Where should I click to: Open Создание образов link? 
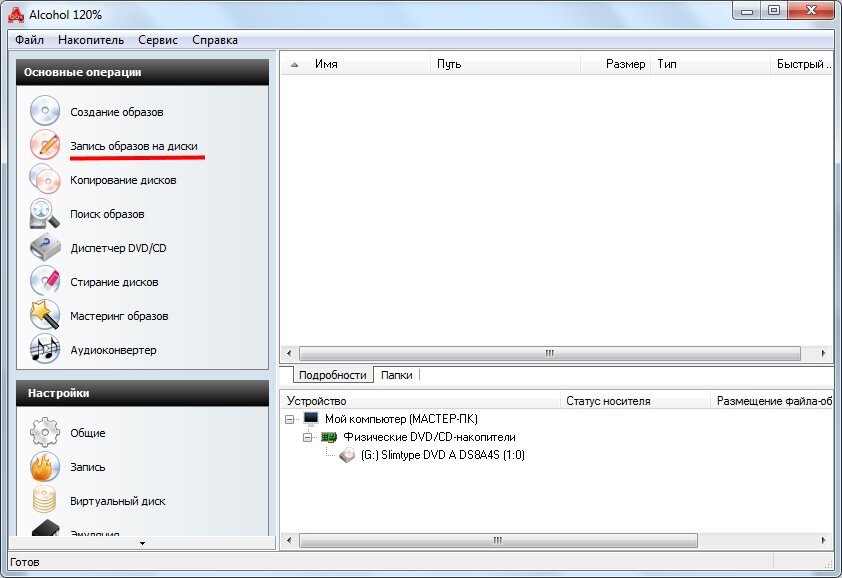click(117, 112)
